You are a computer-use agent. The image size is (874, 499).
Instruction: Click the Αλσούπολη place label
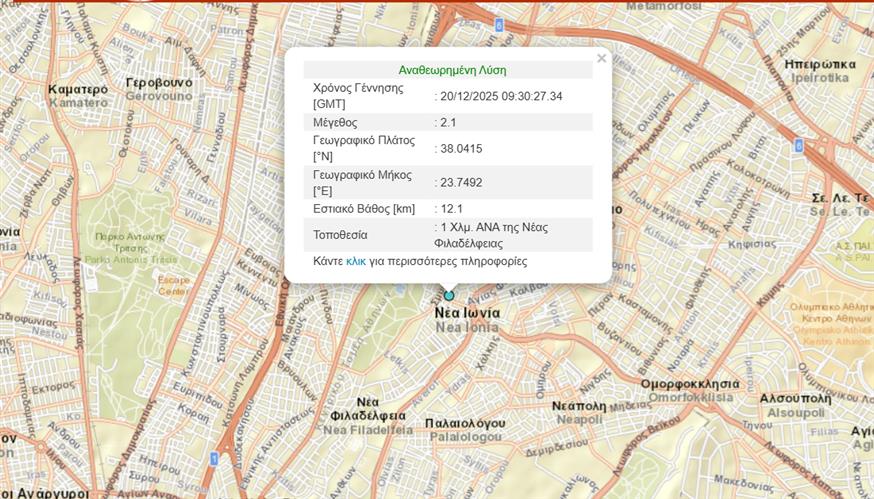tap(794, 398)
